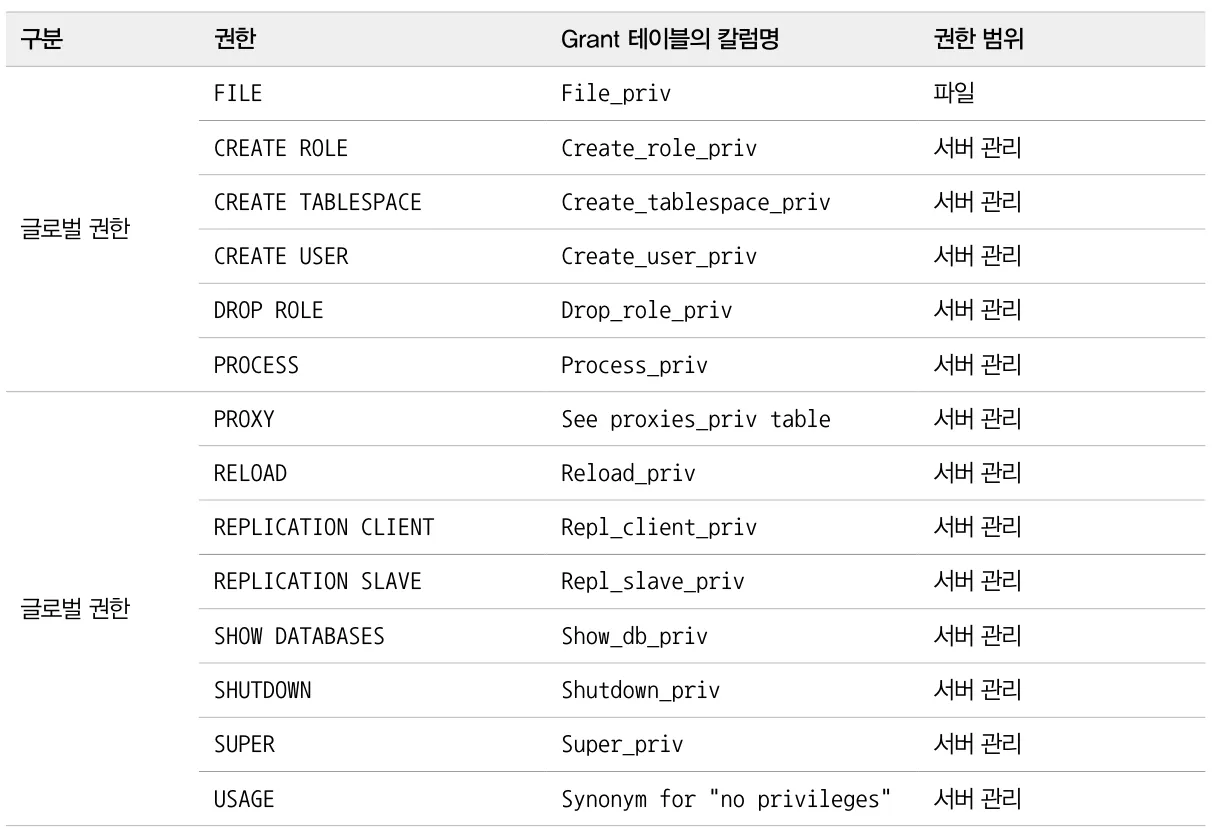Select Shutdown_priv cell
1226x839 pixels.
640,691
